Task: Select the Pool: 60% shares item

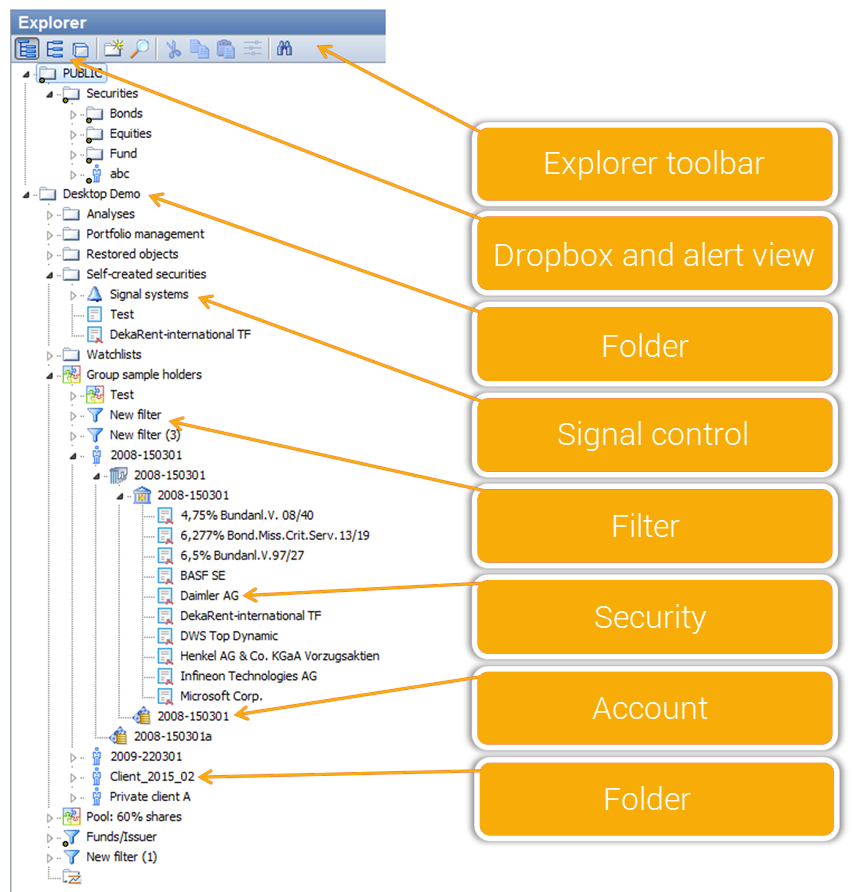Action: tap(134, 817)
